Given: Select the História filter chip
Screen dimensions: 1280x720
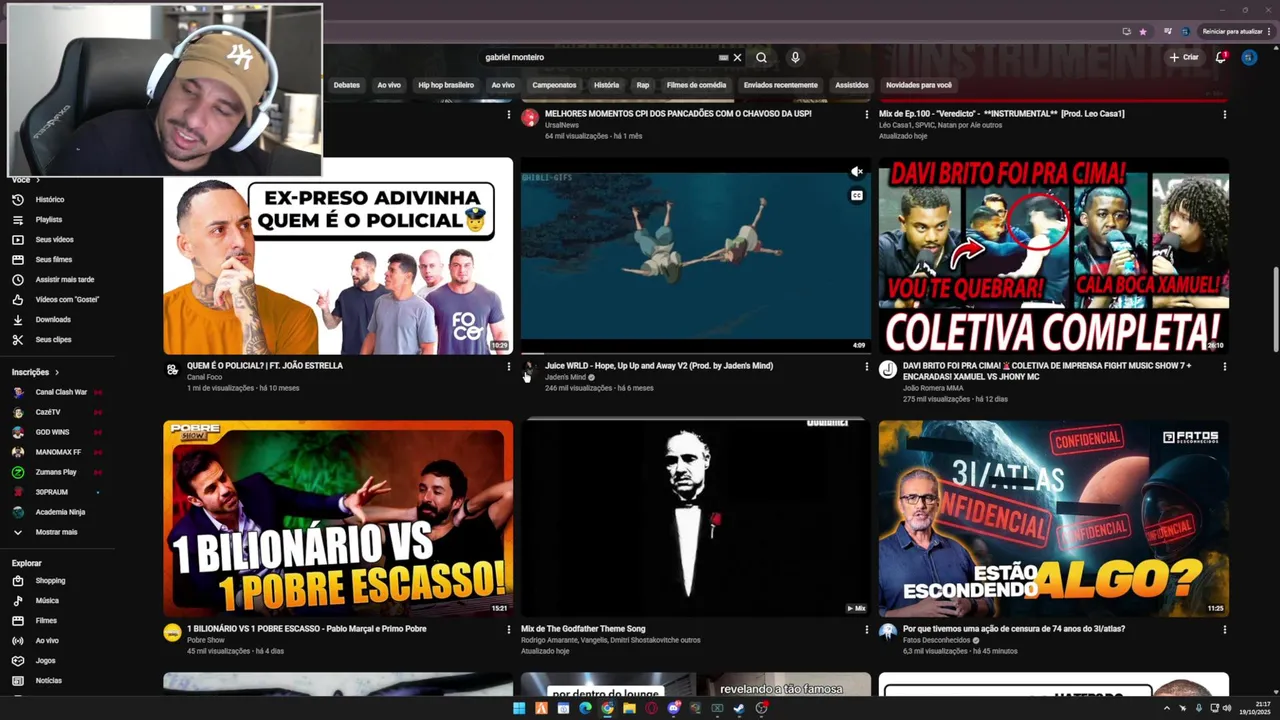Looking at the screenshot, I should (x=606, y=85).
